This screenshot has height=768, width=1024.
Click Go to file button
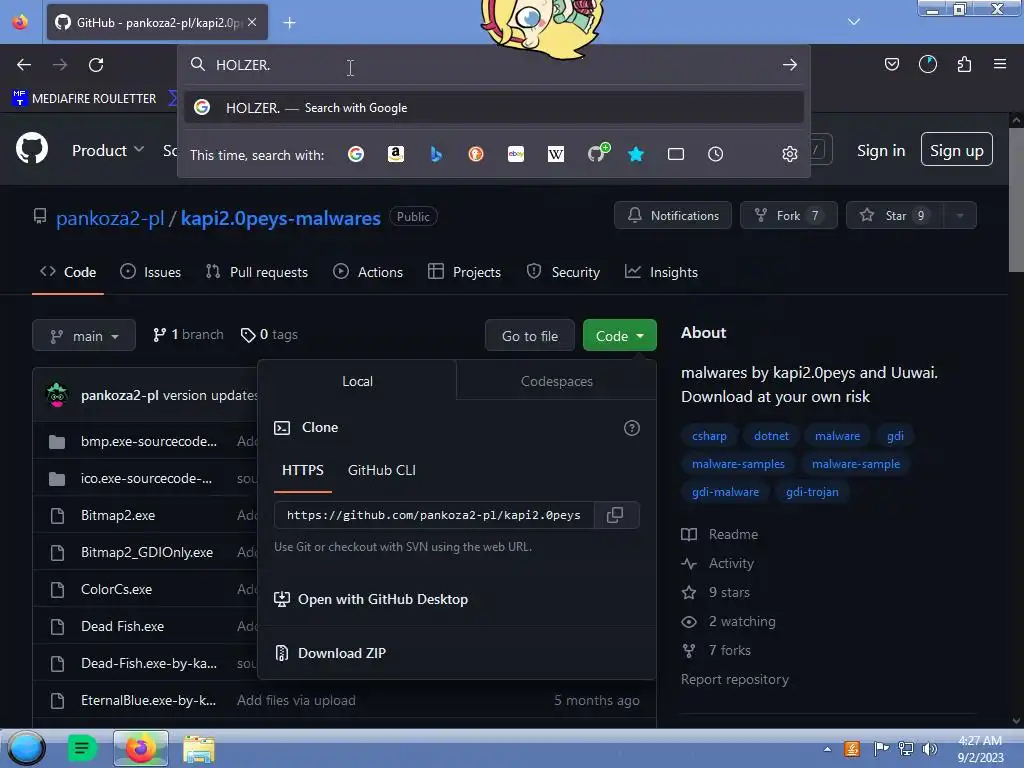pos(530,336)
